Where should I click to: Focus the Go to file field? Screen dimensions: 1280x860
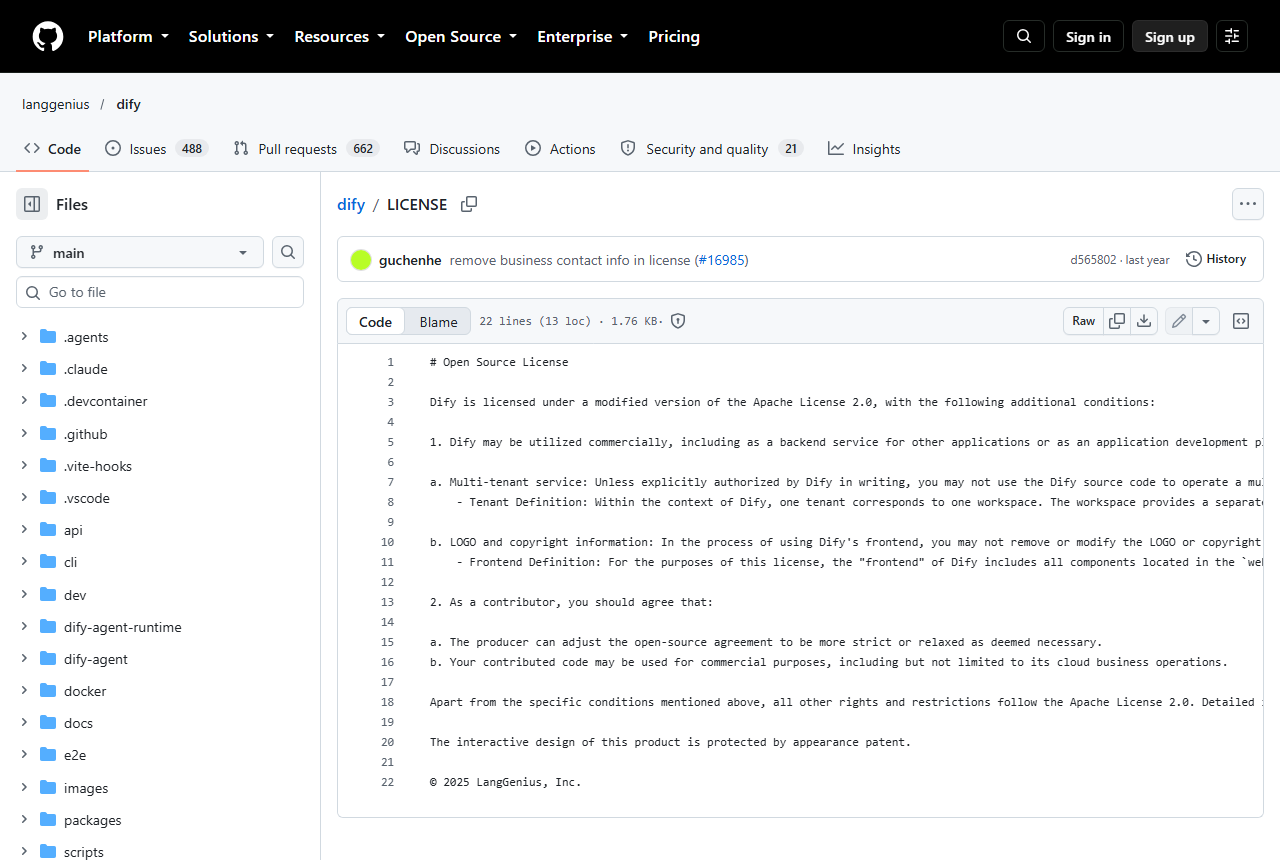click(x=160, y=292)
